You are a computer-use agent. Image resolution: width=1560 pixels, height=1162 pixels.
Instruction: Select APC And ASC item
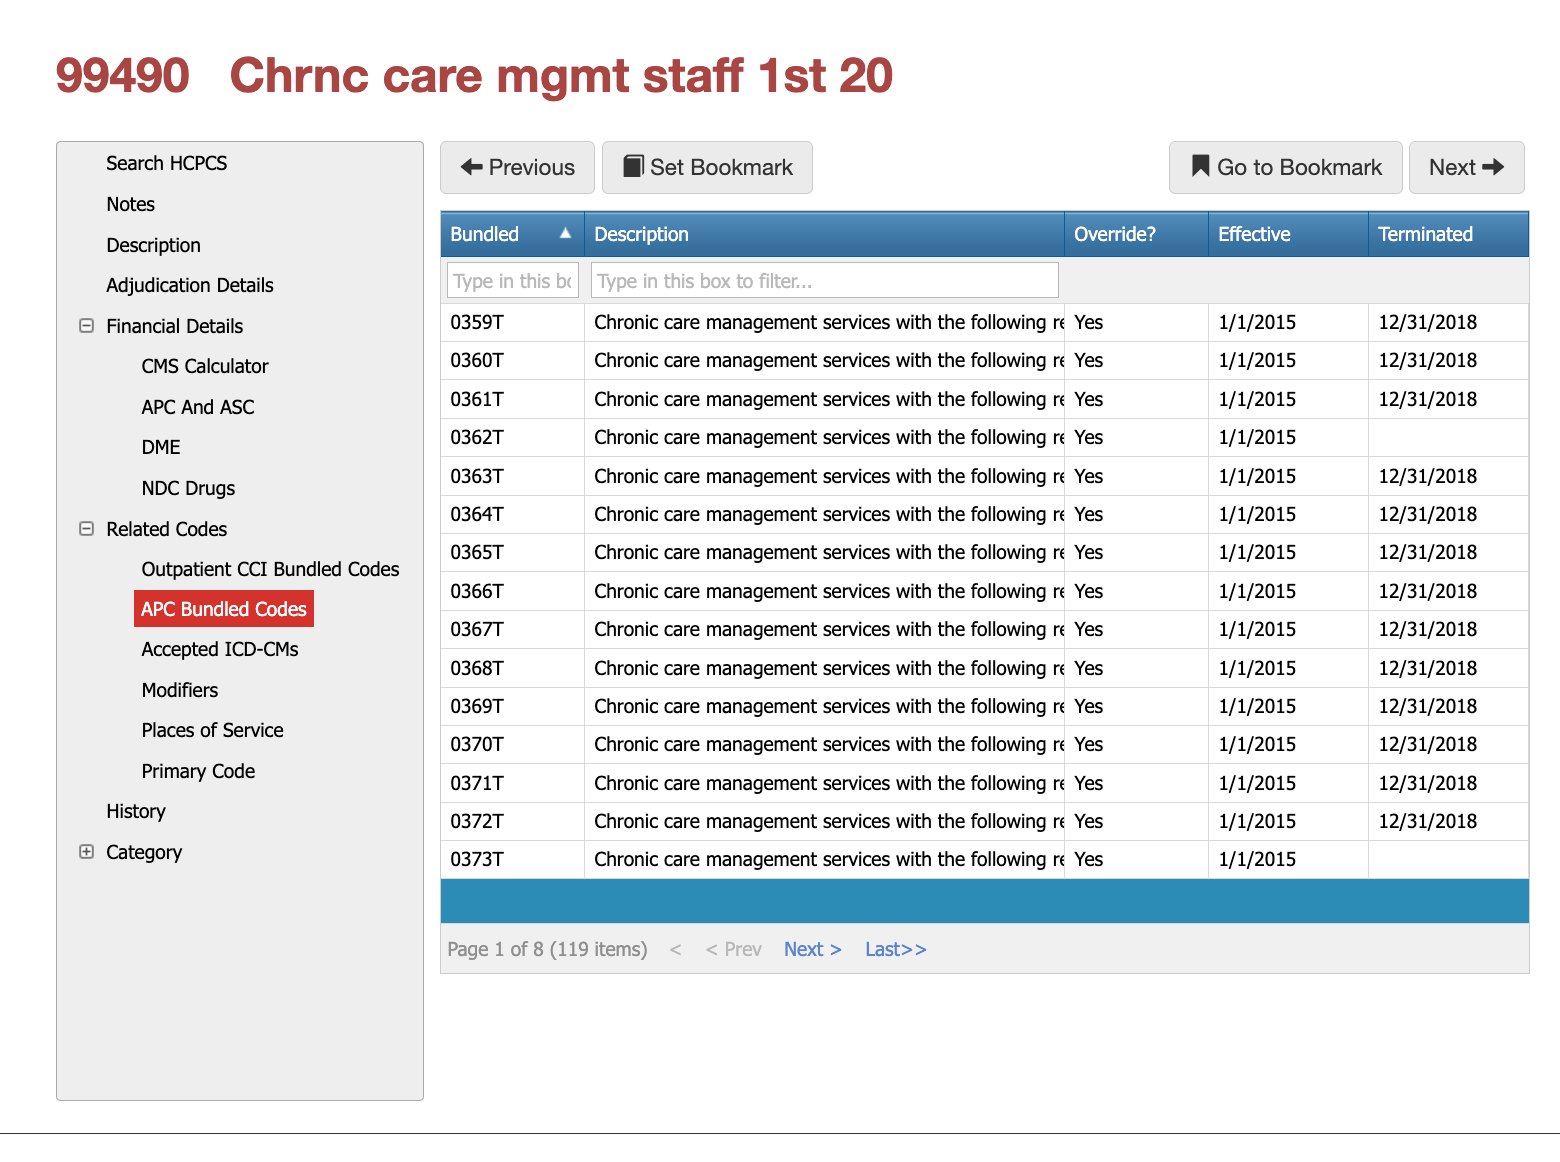pos(198,407)
